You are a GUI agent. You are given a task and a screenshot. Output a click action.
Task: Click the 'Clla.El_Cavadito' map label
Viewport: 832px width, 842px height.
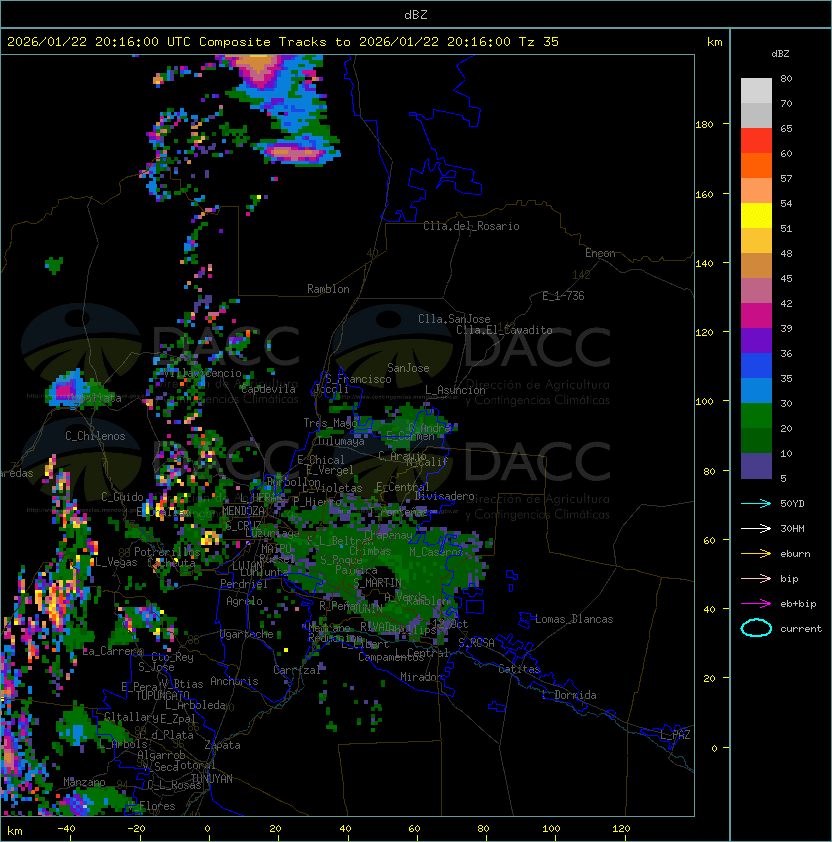coord(504,330)
